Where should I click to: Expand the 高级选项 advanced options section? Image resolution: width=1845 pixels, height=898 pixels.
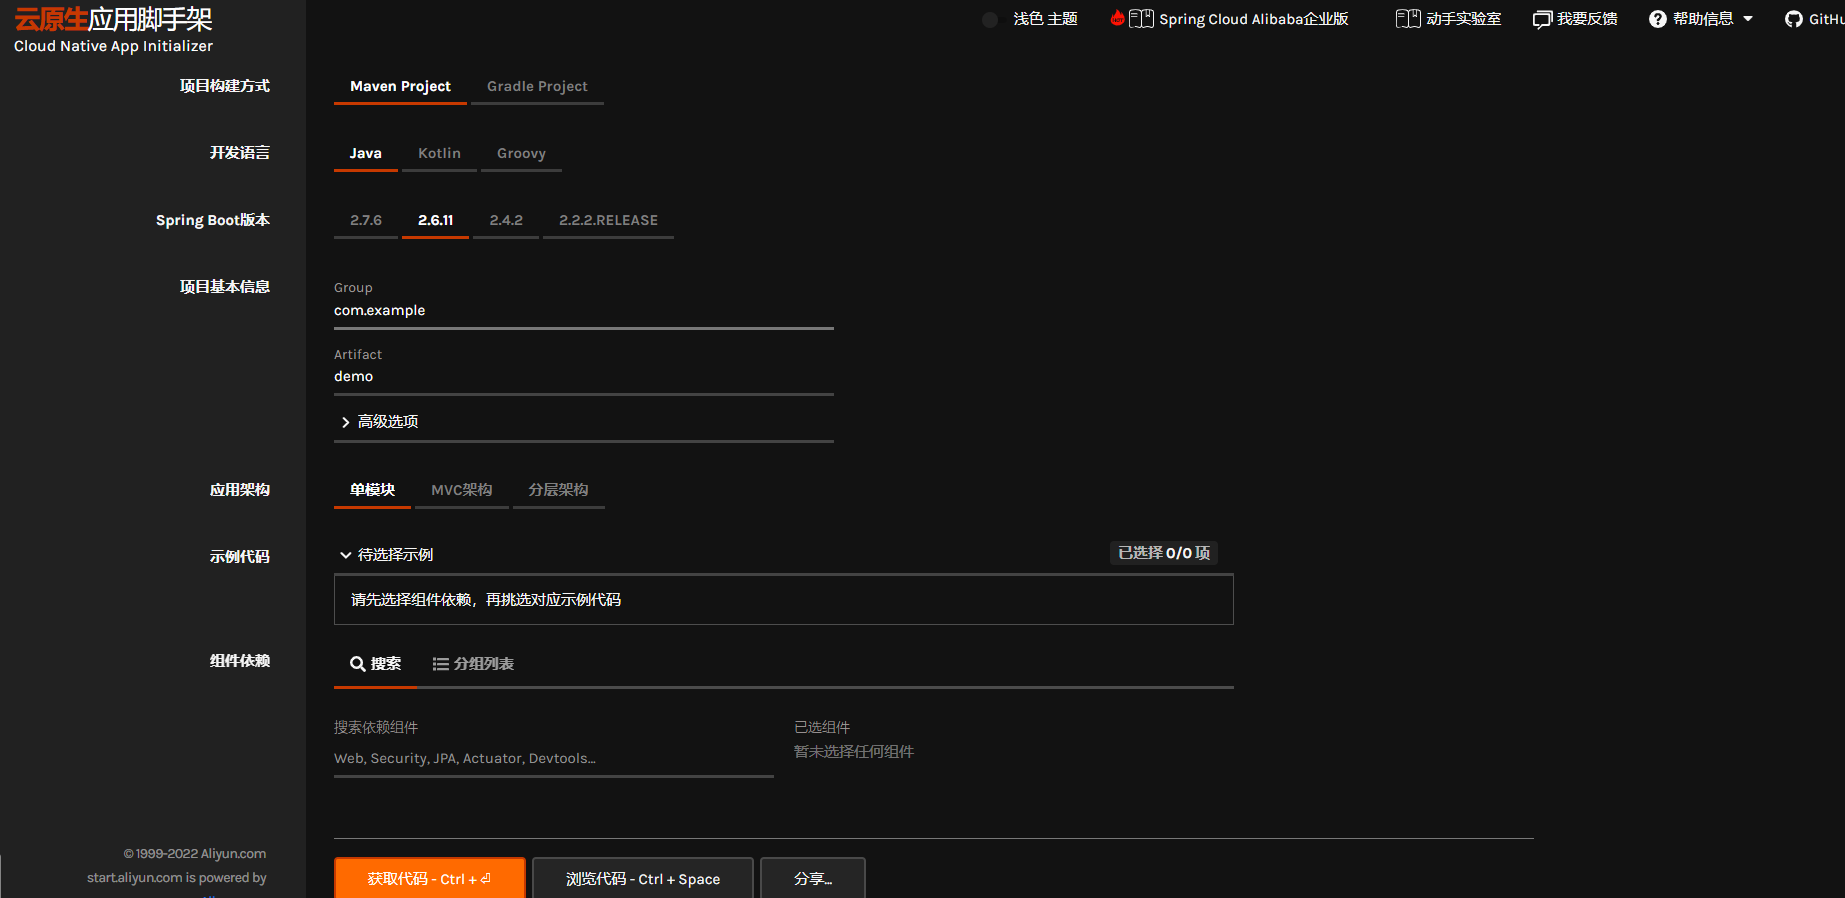click(584, 422)
